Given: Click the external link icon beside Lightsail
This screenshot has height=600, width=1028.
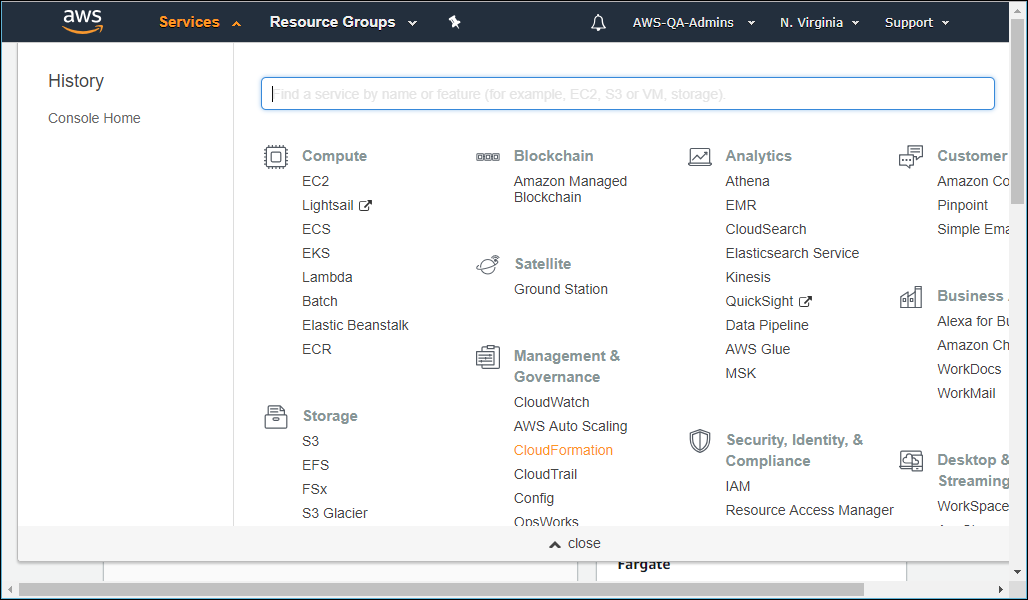Looking at the screenshot, I should 365,206.
